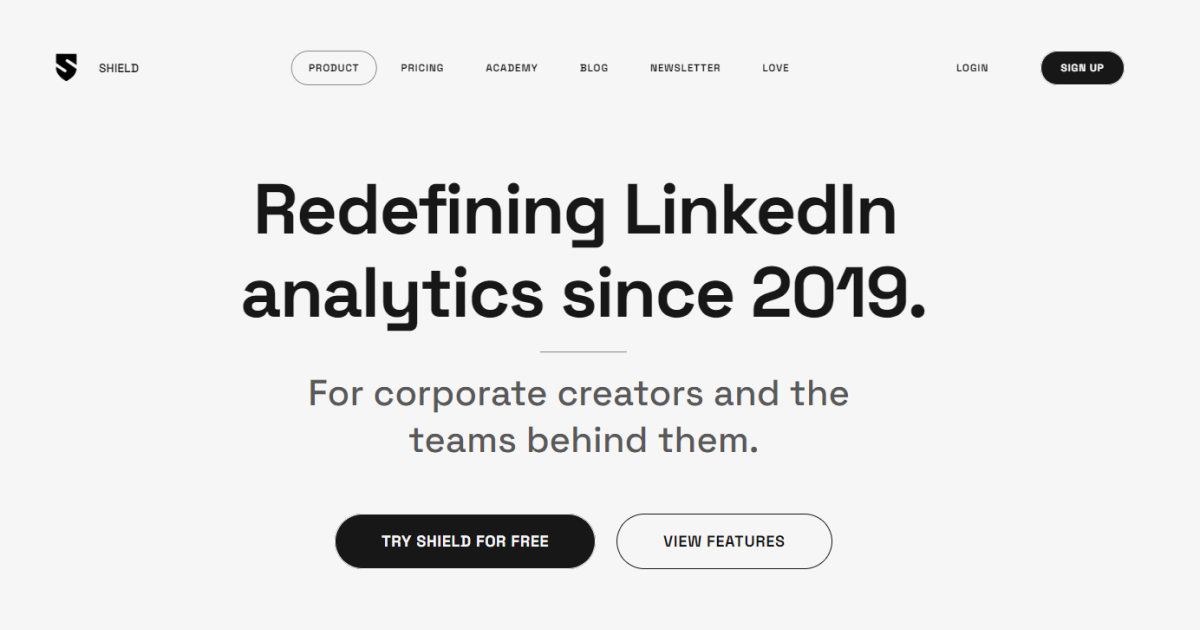Viewport: 1200px width, 630px height.
Task: Create a new account via Sign Up
Action: coord(1082,68)
